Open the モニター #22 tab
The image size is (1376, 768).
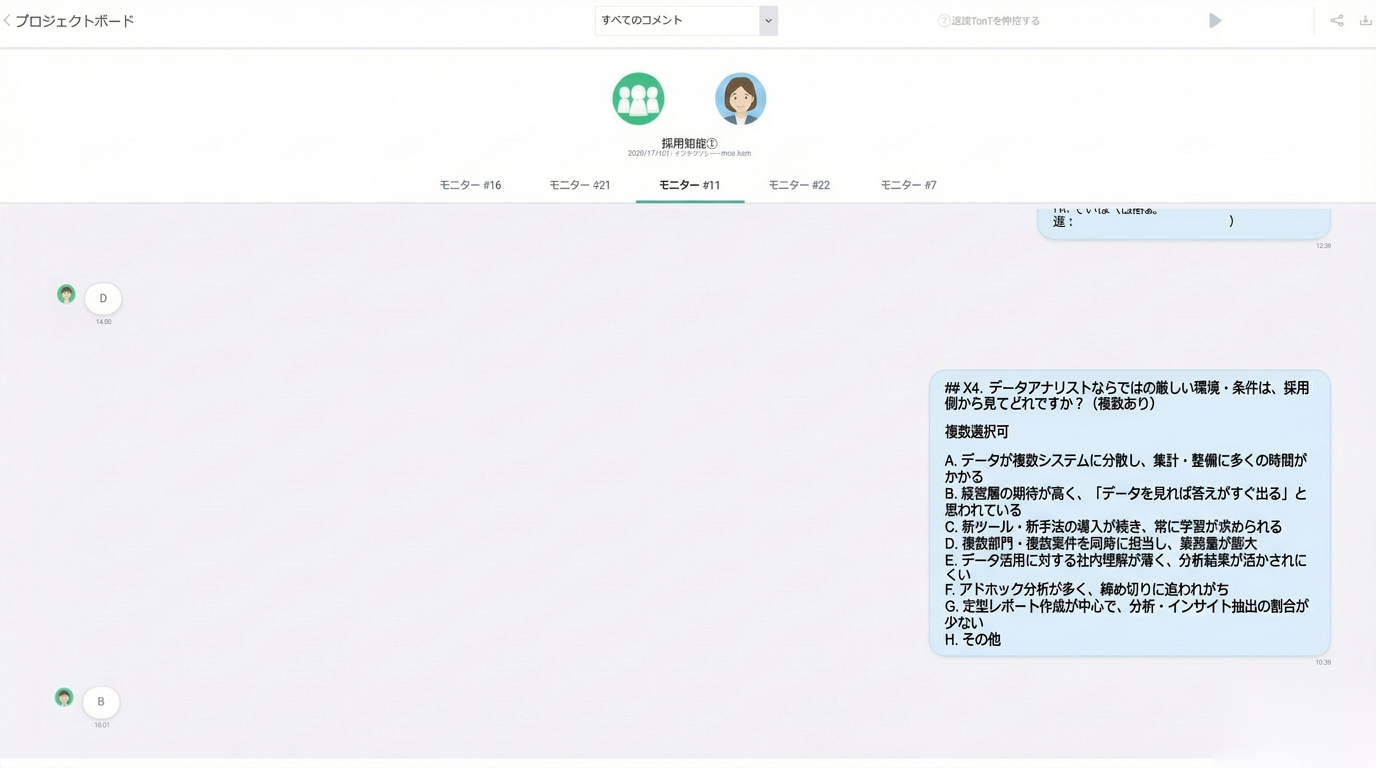[x=798, y=185]
